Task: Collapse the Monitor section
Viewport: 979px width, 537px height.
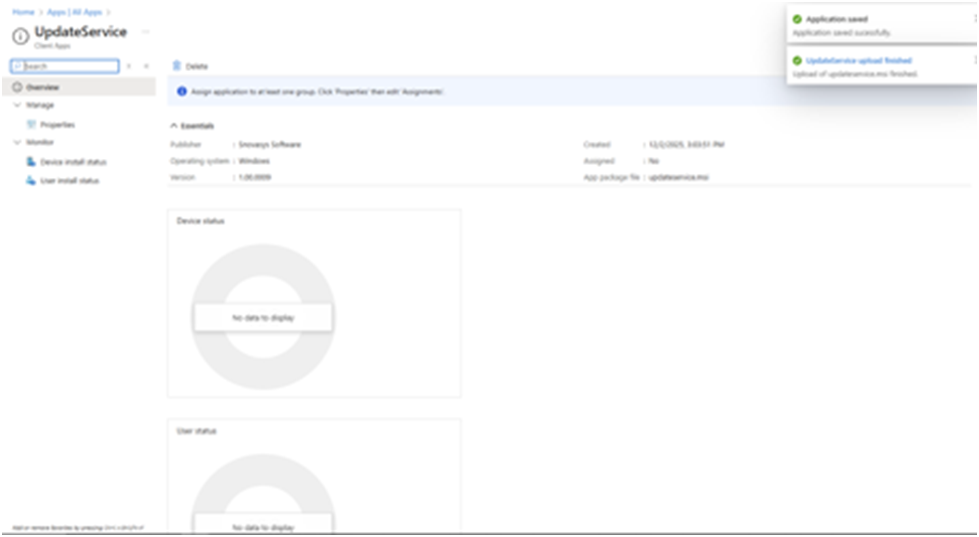Action: click(x=17, y=142)
